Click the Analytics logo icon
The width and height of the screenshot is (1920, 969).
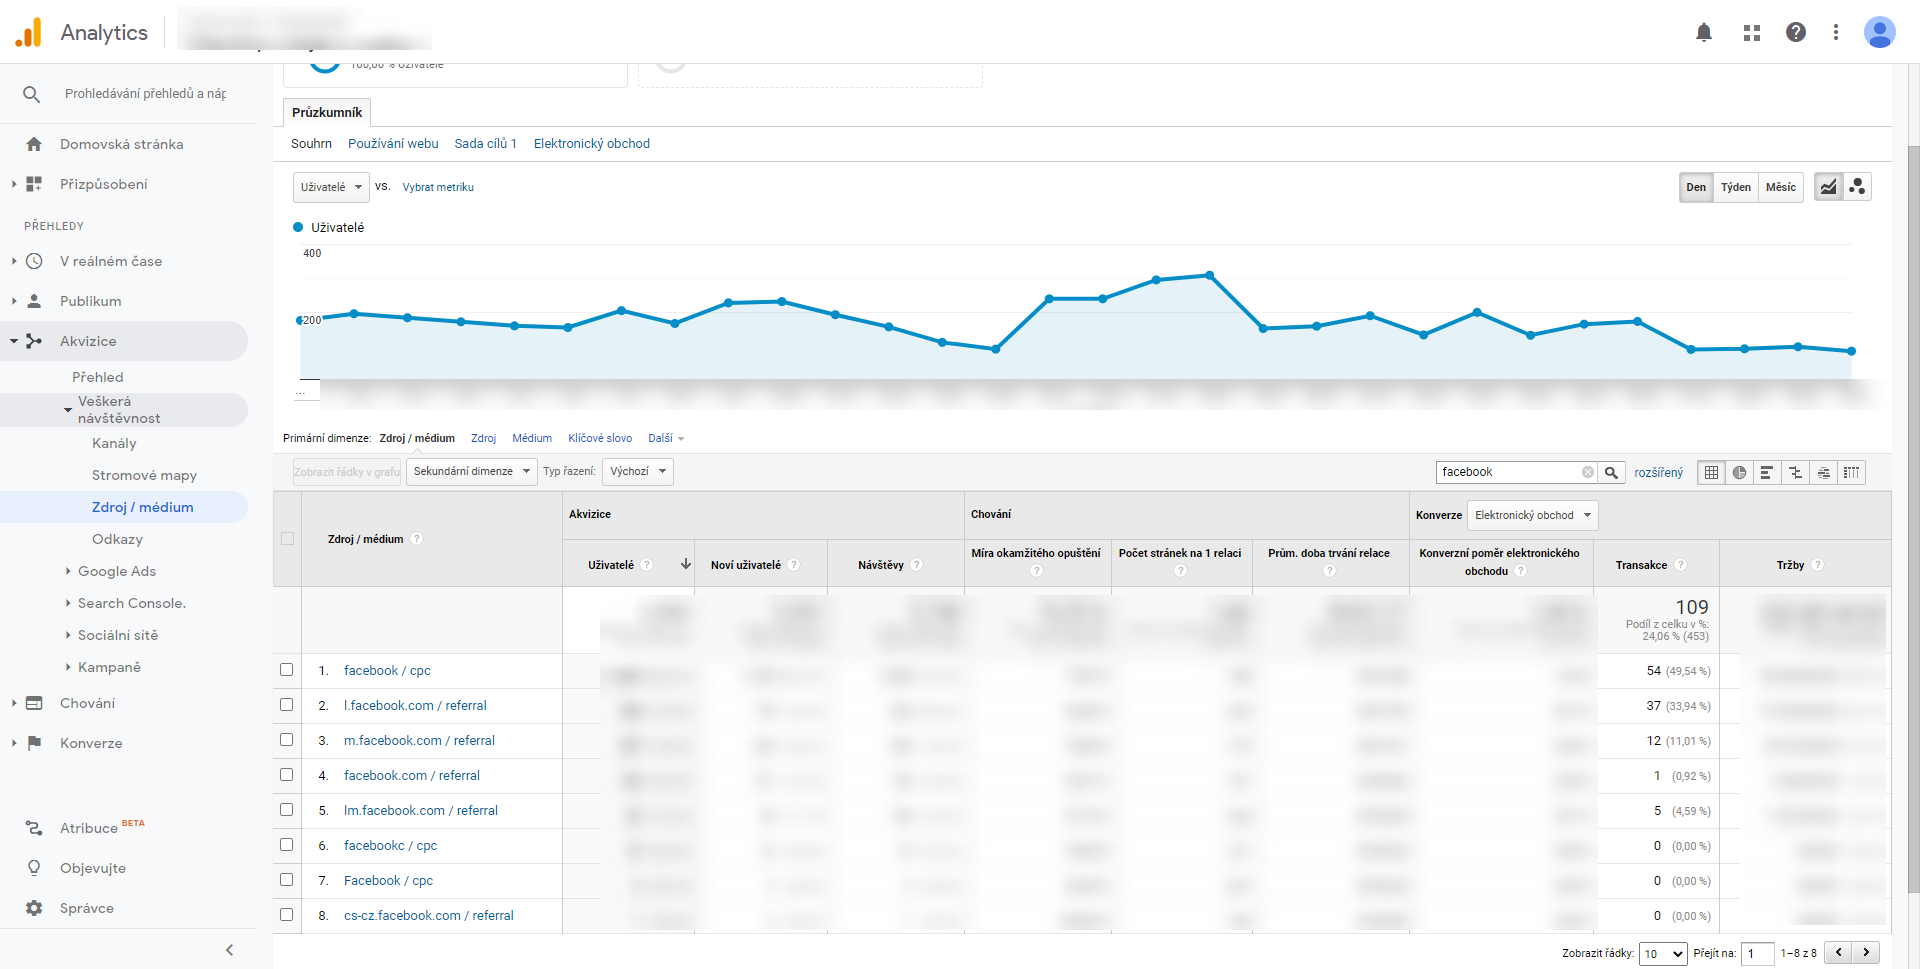click(29, 32)
